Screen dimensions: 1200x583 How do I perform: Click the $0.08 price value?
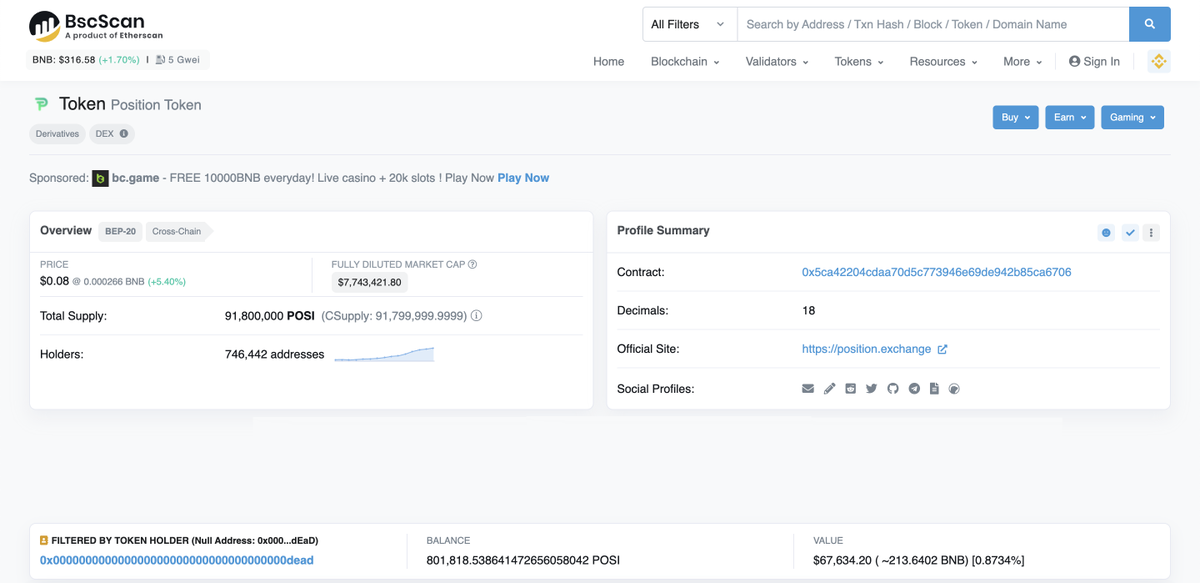point(54,281)
